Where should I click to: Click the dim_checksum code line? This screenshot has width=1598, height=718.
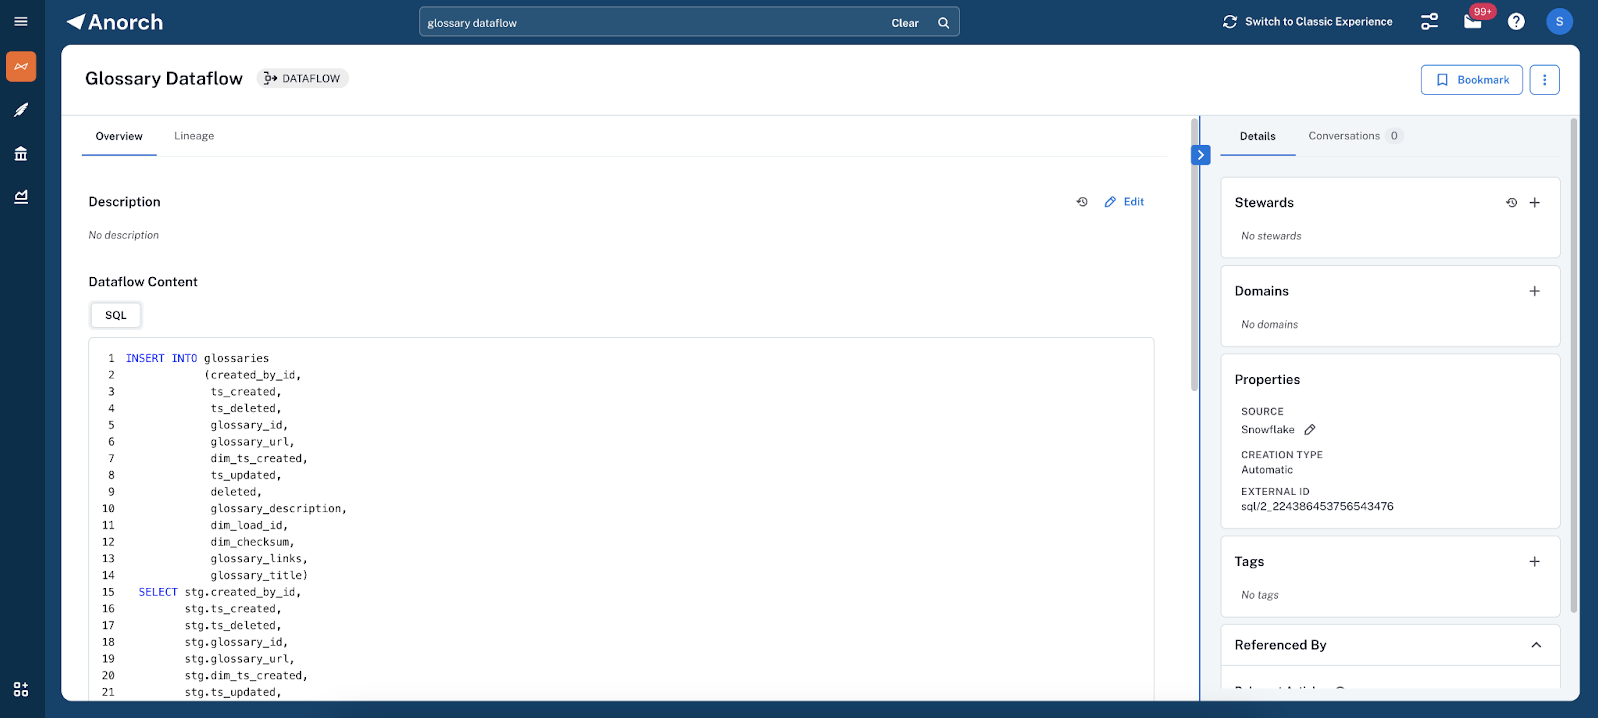pyautogui.click(x=252, y=542)
